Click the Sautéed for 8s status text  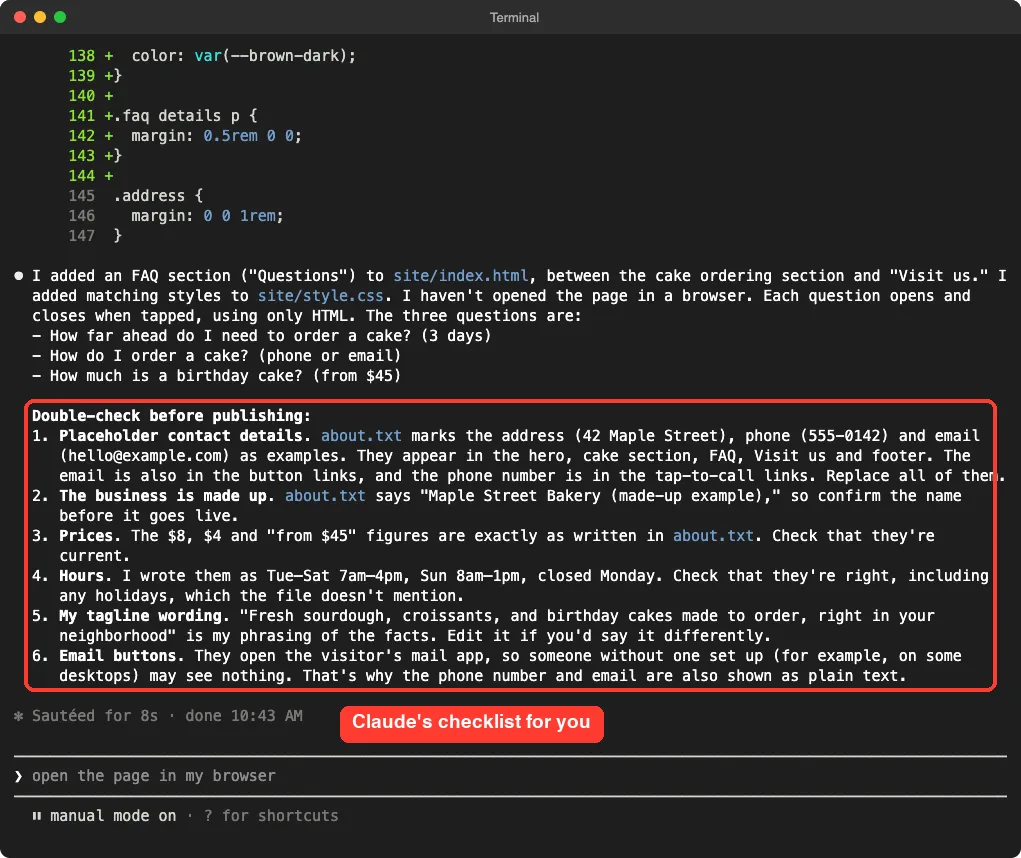[x=95, y=716]
